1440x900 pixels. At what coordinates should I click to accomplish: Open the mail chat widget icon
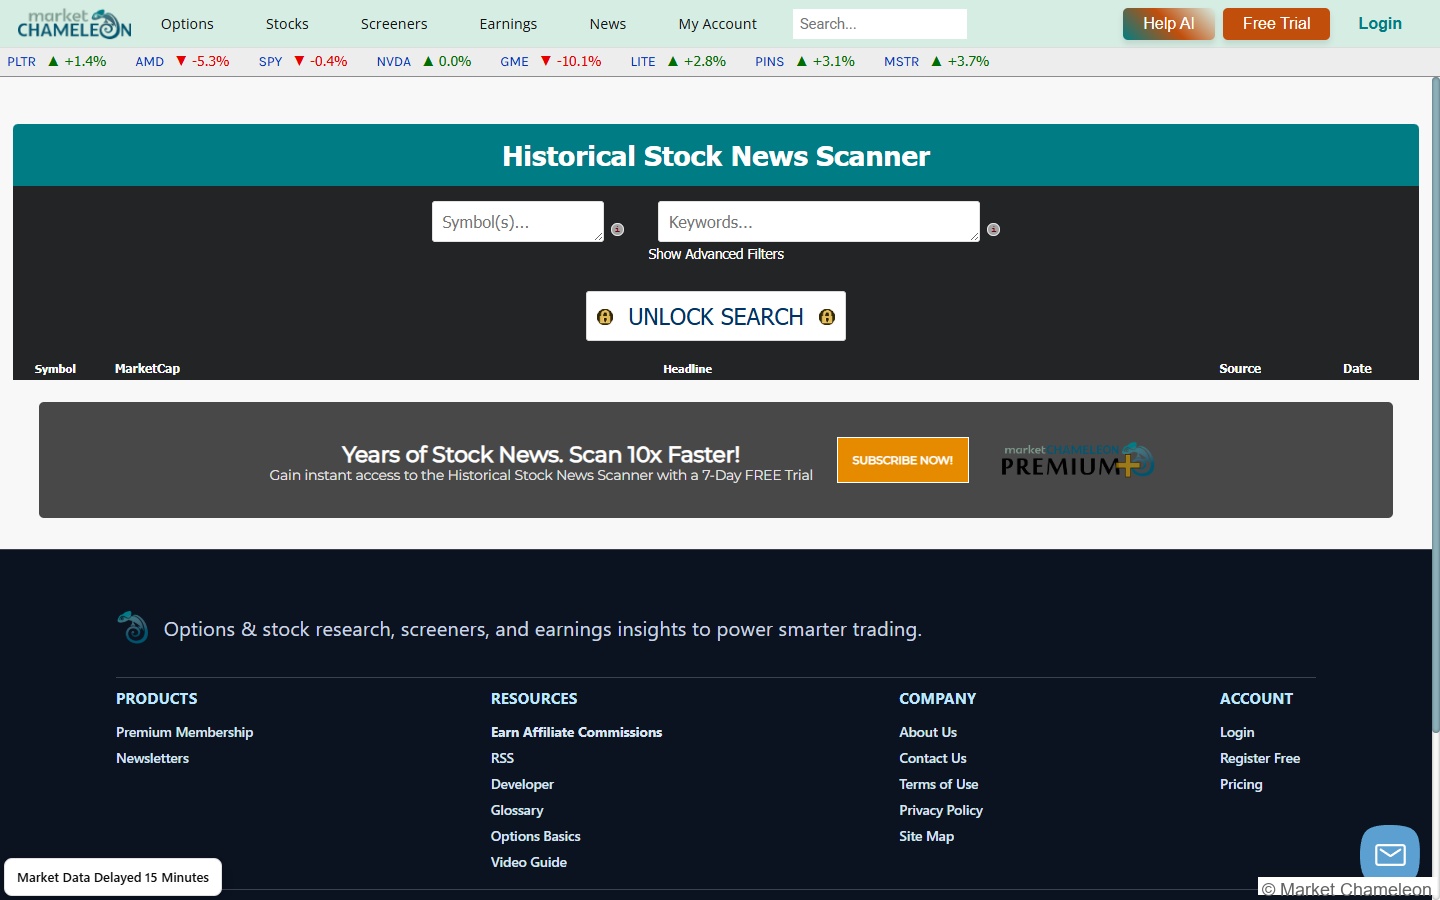click(x=1390, y=854)
